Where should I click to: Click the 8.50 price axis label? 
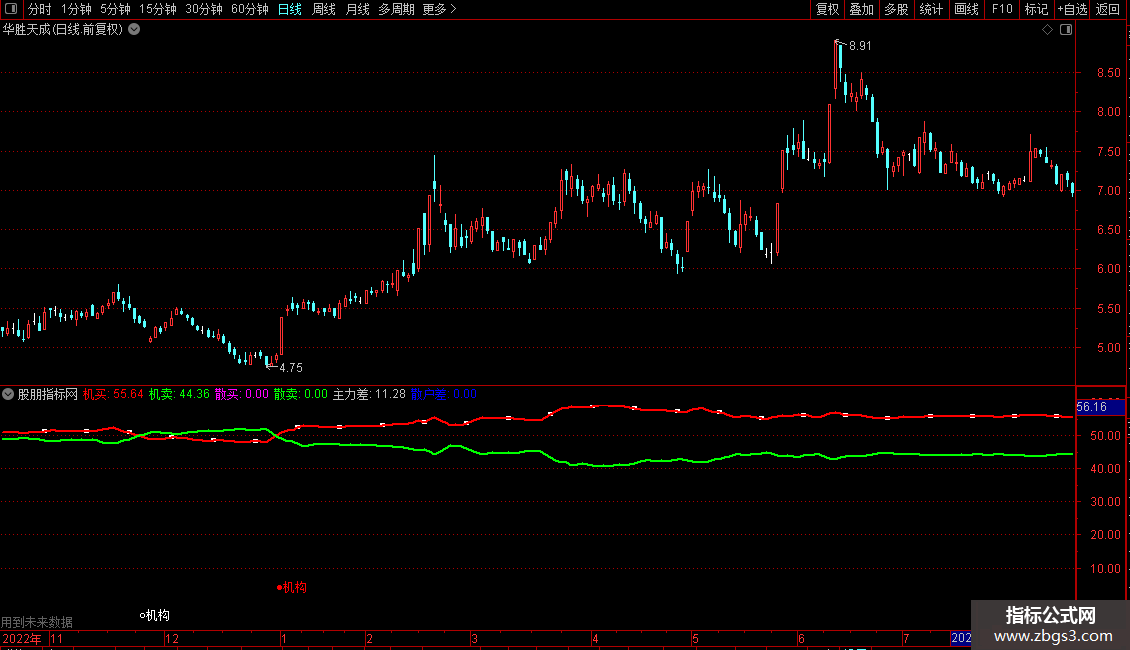[x=1108, y=73]
